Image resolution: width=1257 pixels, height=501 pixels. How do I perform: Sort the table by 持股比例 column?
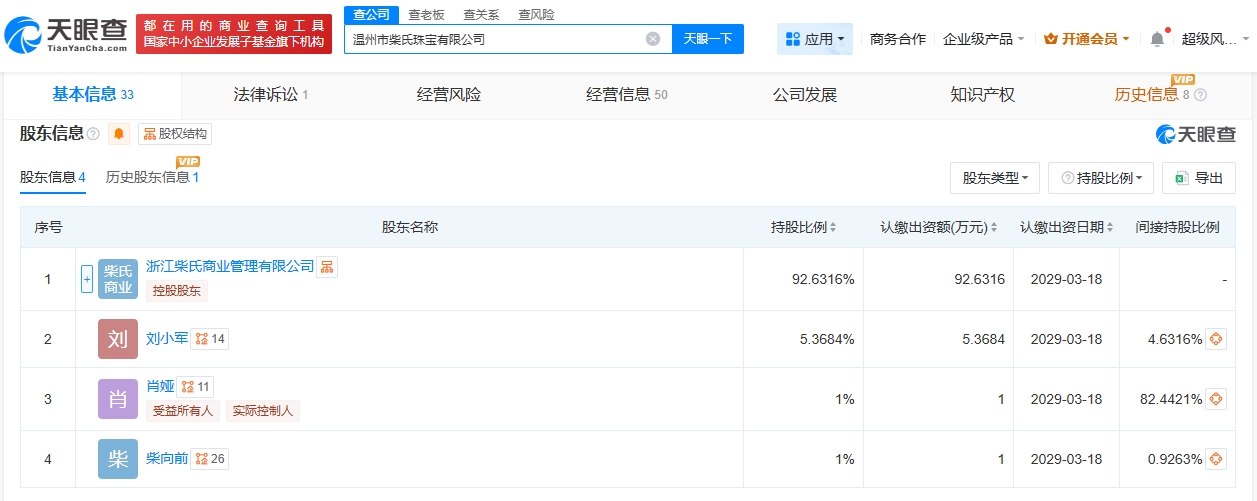803,228
